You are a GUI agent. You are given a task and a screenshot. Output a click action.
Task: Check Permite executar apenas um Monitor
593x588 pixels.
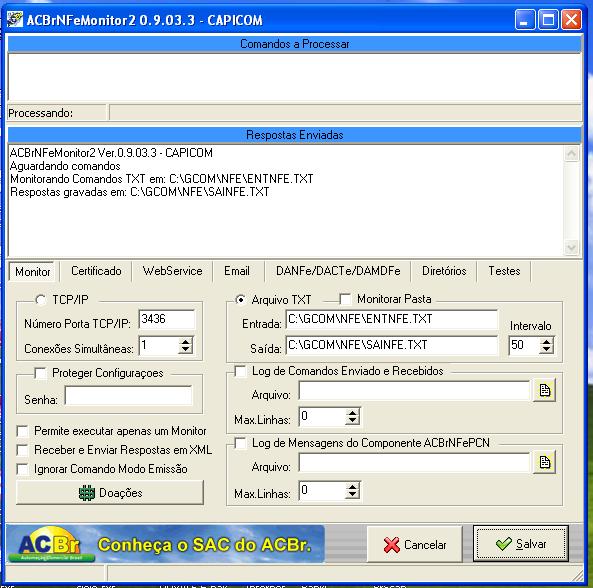point(22,431)
